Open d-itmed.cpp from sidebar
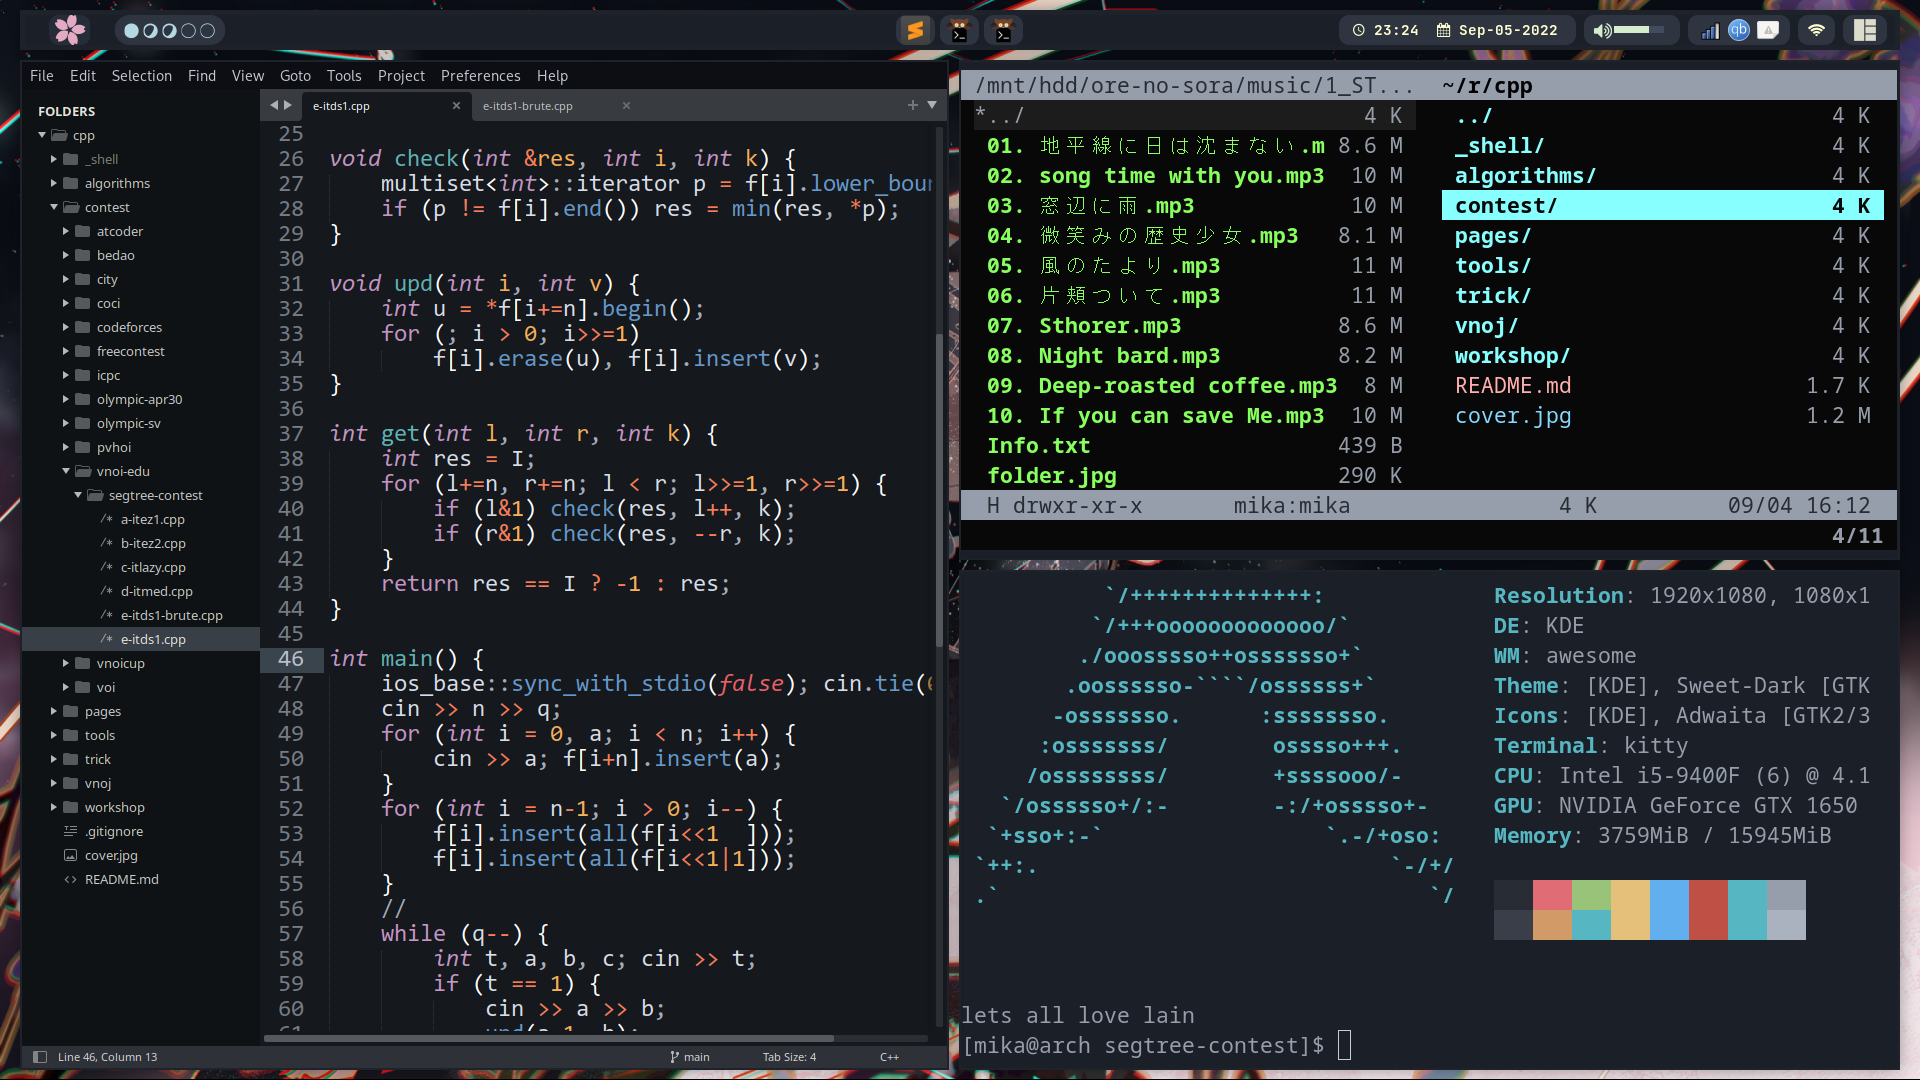Screen dimensions: 1920x1080 156,591
